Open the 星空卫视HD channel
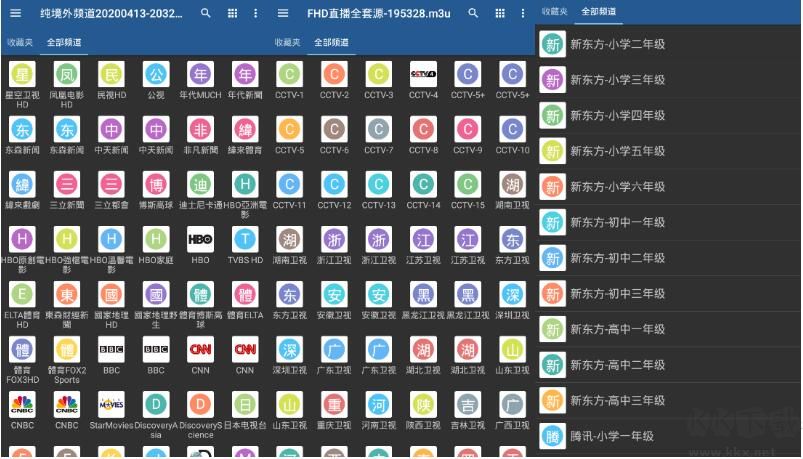803x459 pixels. [23, 85]
